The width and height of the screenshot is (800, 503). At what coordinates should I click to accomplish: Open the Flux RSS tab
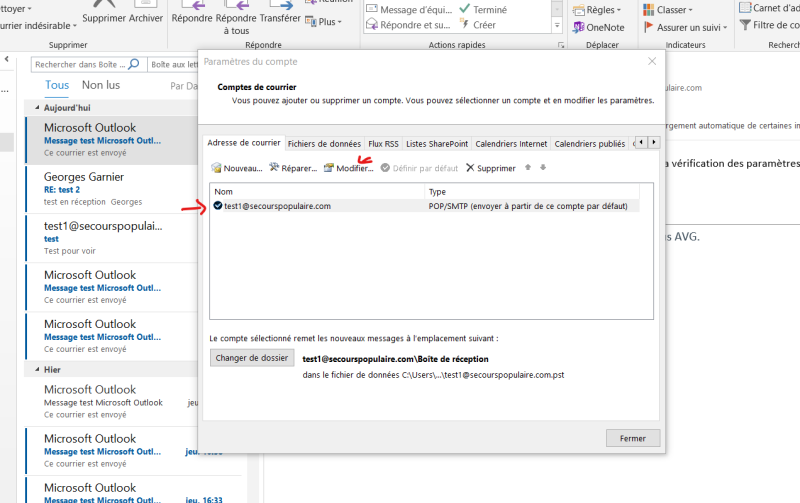tap(383, 144)
